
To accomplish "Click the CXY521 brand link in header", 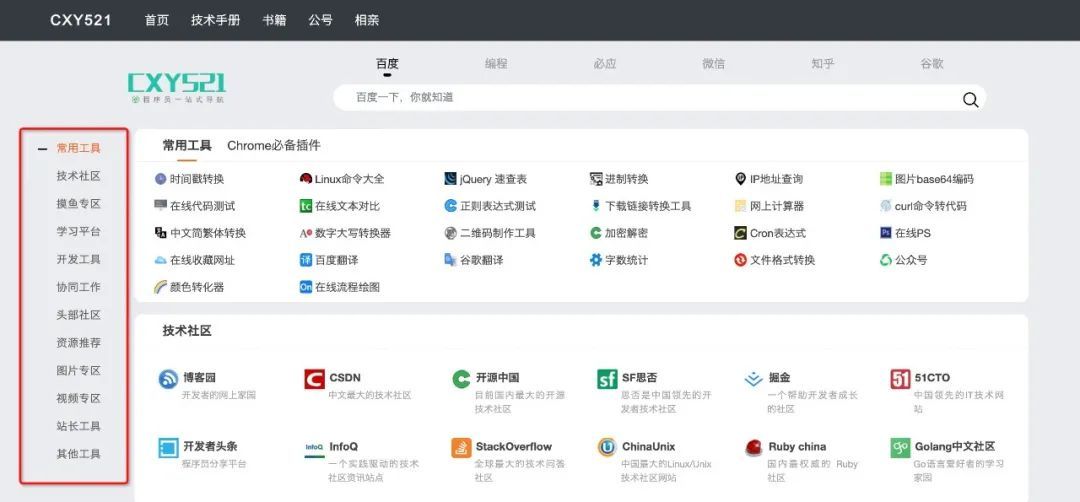I will [x=81, y=20].
